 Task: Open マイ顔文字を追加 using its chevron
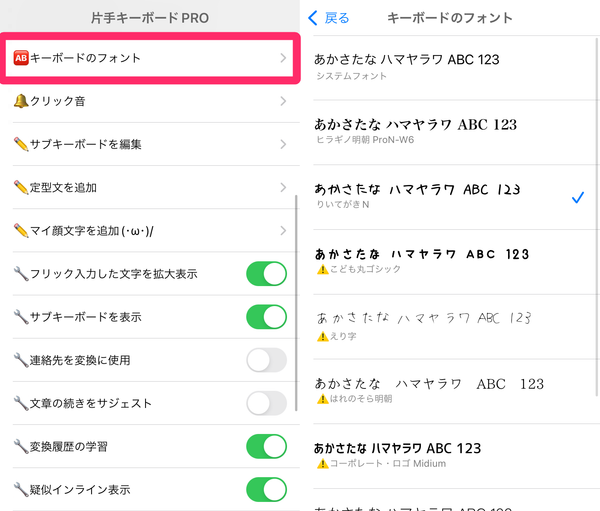pos(283,230)
